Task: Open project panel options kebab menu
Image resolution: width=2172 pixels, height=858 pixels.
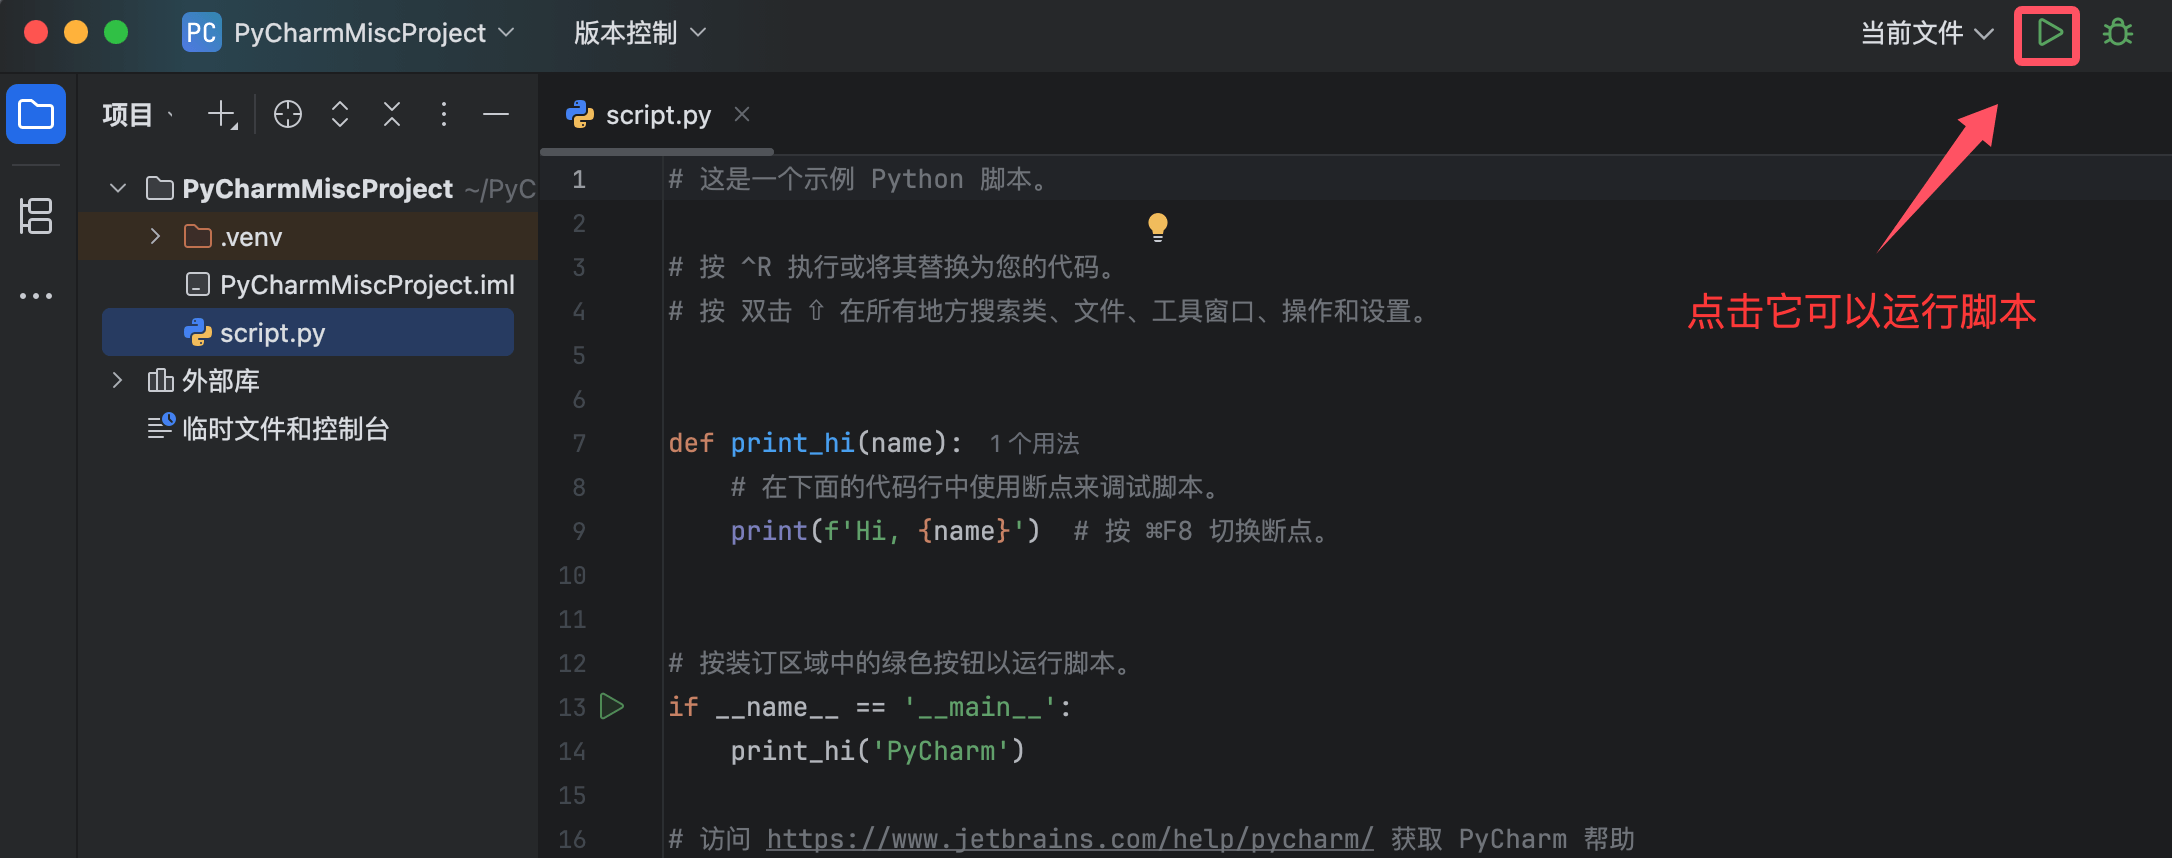Action: (x=444, y=115)
